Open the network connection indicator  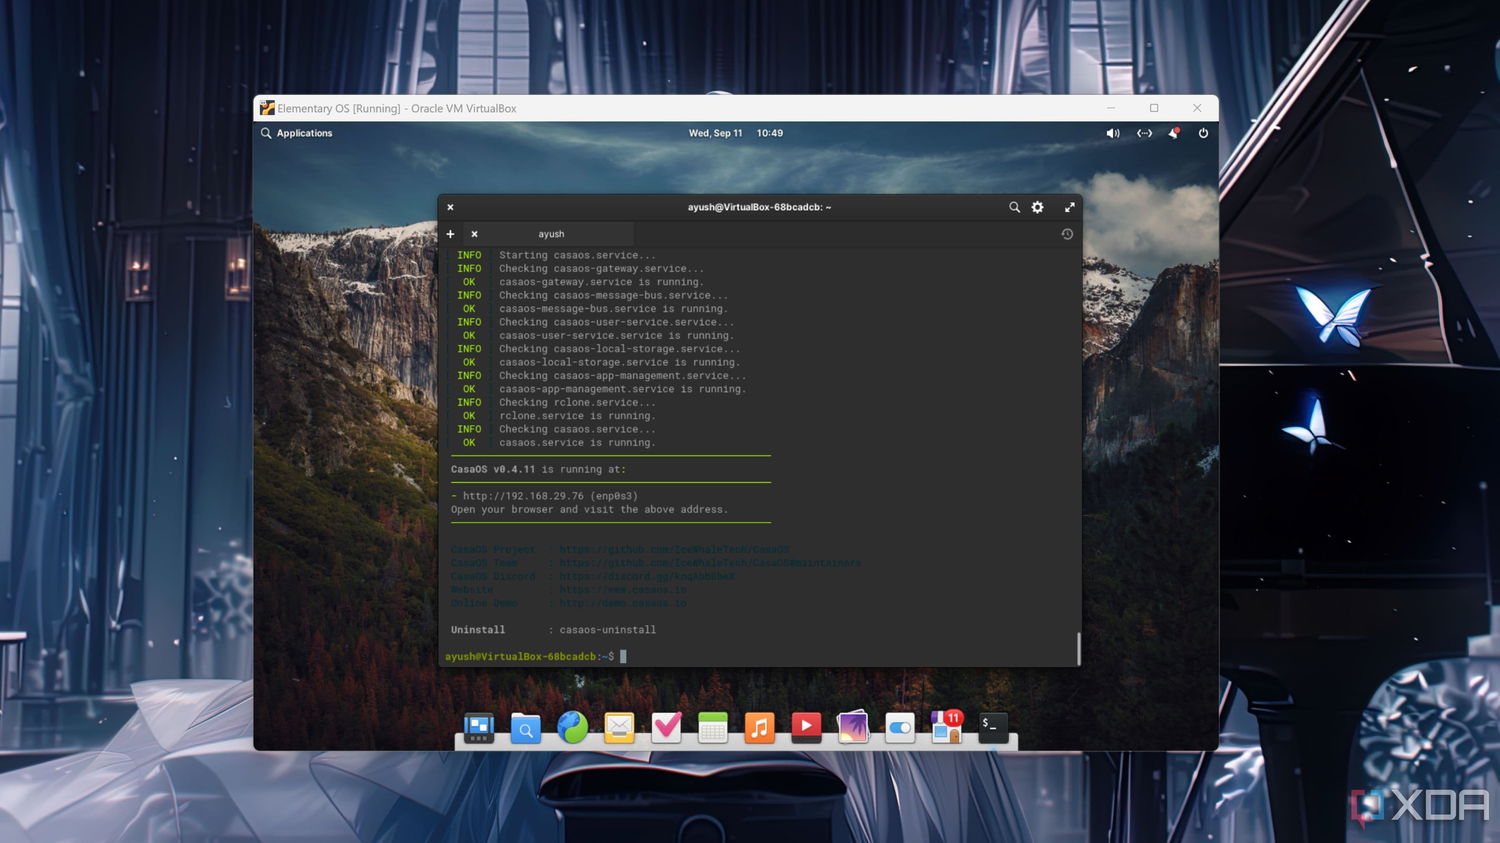click(x=1144, y=133)
